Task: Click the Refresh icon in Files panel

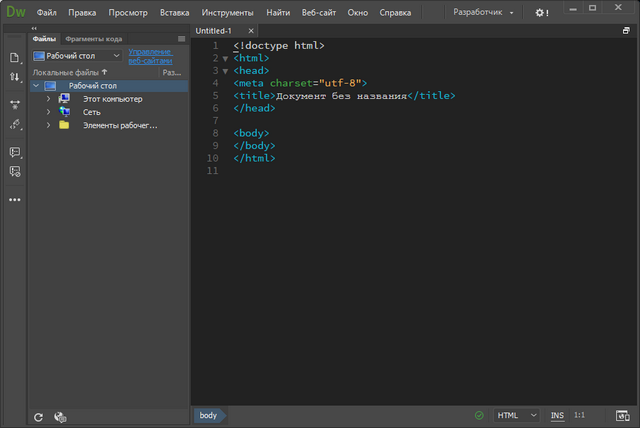Action: coord(39,416)
